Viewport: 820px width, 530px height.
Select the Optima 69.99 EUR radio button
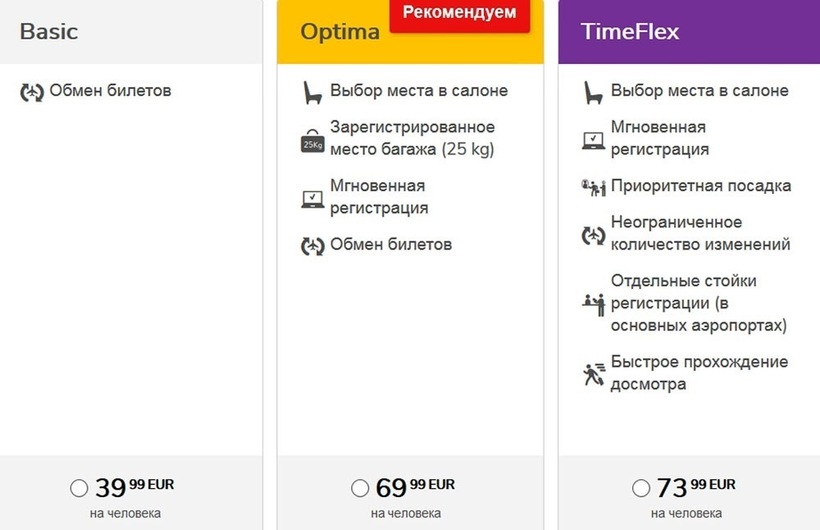[360, 488]
